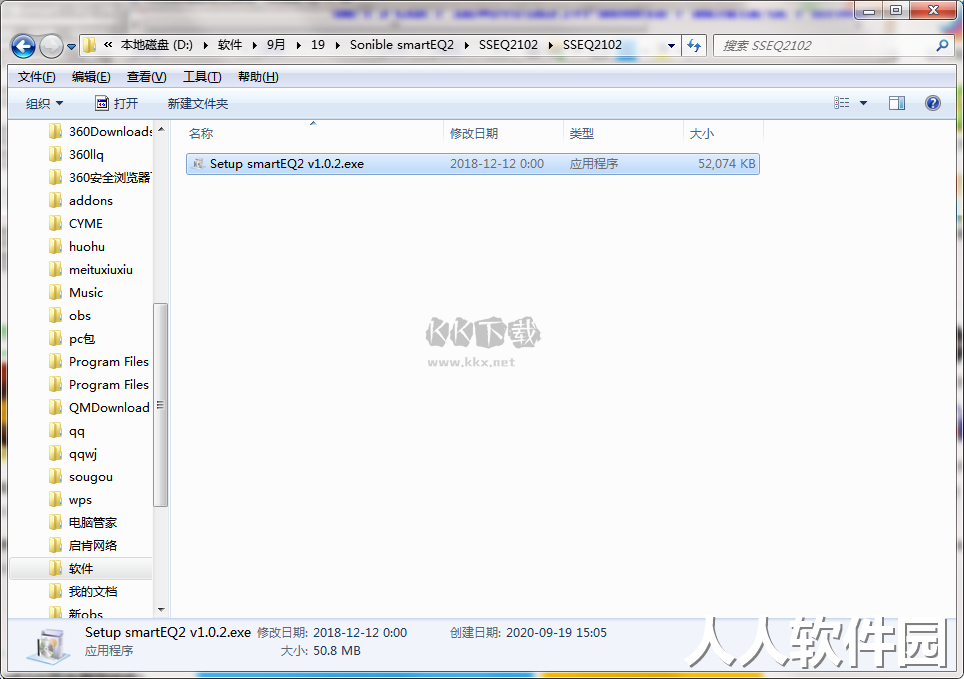The image size is (964, 679).
Task: Click the obs folder icon
Action: pyautogui.click(x=55, y=316)
